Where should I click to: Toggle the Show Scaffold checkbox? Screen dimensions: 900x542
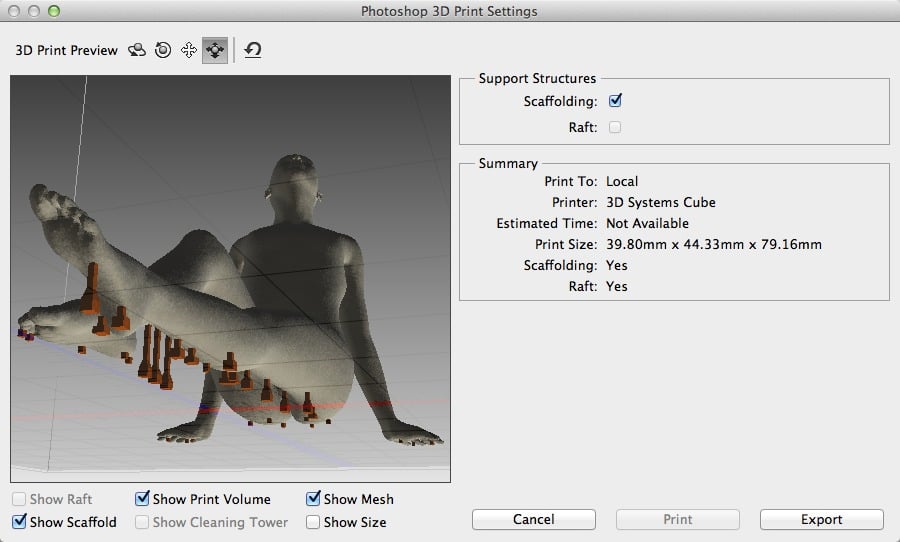(x=20, y=522)
